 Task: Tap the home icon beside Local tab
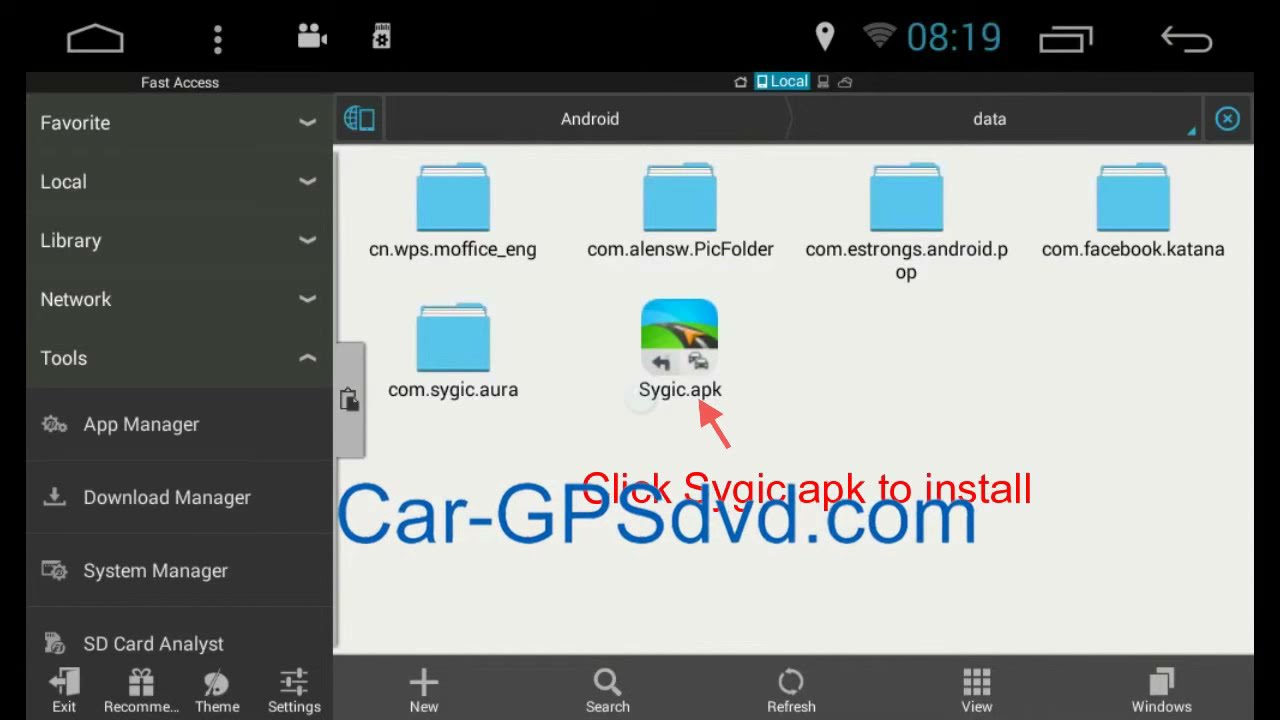click(740, 82)
